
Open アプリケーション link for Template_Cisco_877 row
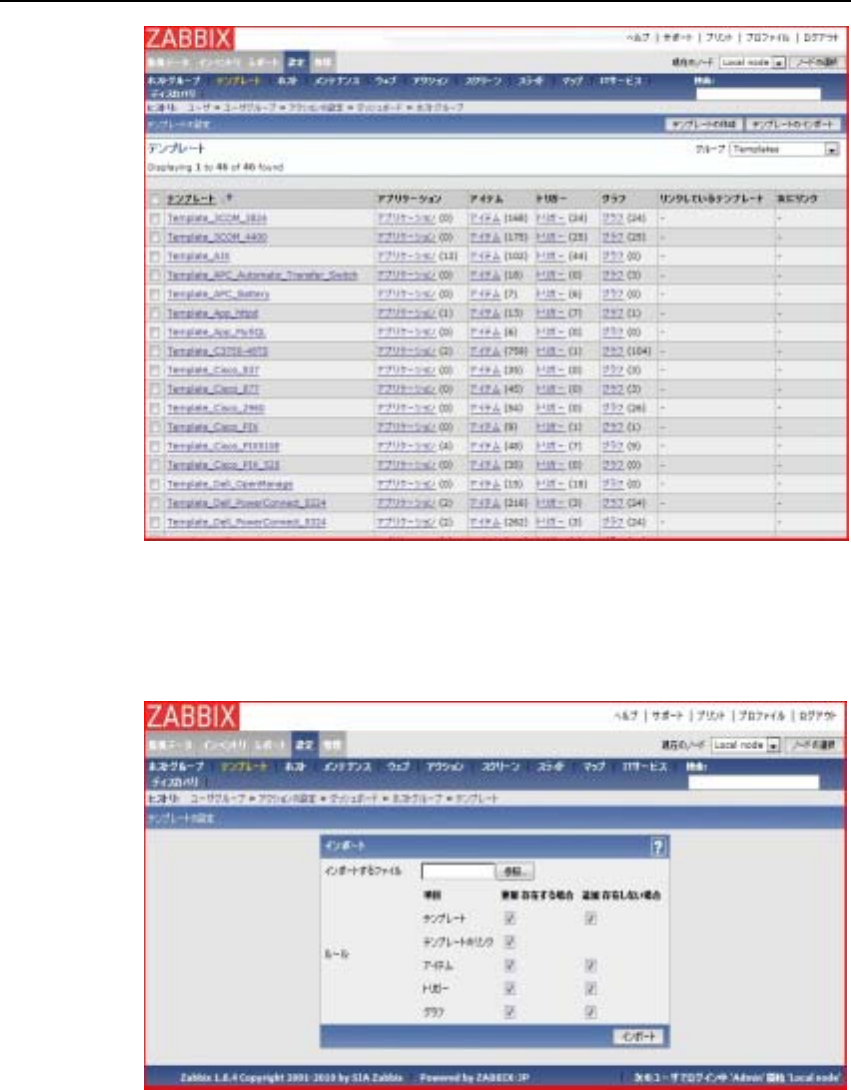[x=406, y=389]
